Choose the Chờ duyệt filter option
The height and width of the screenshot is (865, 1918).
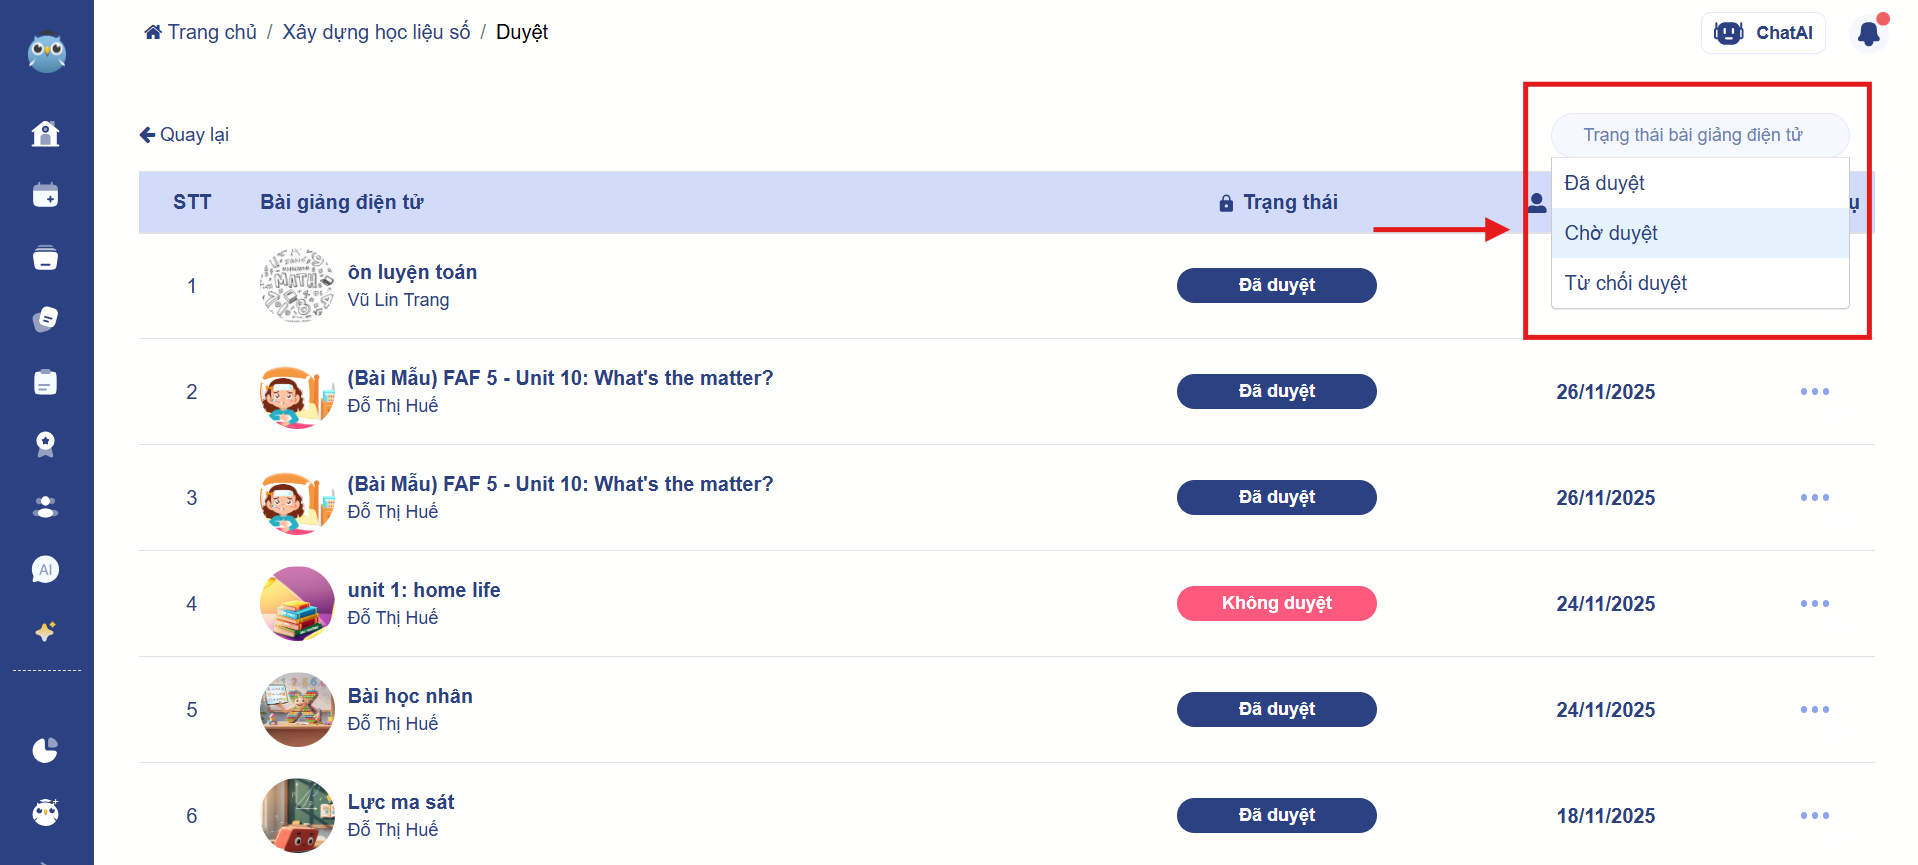[x=1610, y=233]
